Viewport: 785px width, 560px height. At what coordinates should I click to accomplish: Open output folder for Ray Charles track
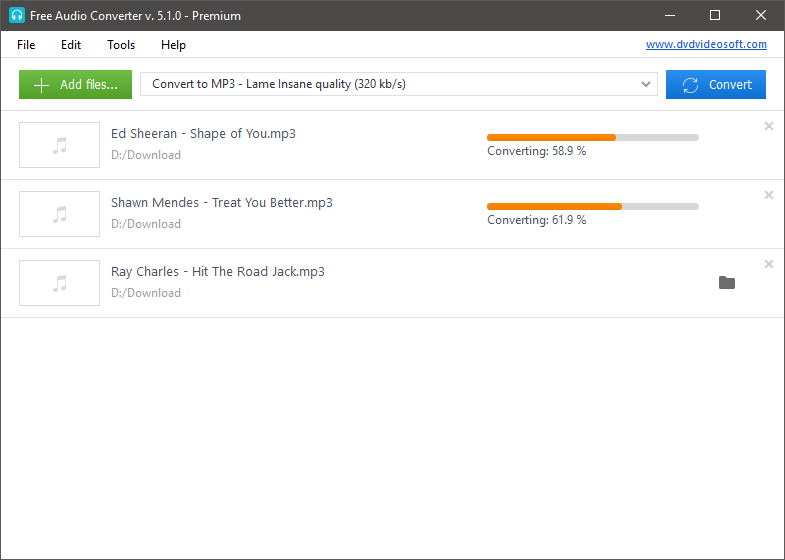tap(727, 283)
